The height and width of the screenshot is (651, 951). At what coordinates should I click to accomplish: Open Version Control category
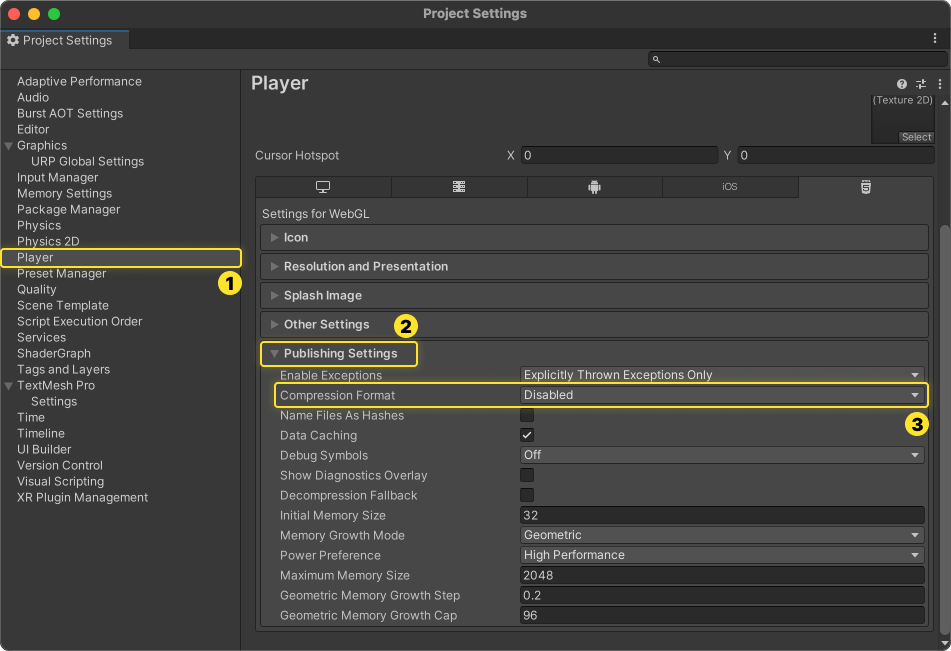click(x=59, y=465)
